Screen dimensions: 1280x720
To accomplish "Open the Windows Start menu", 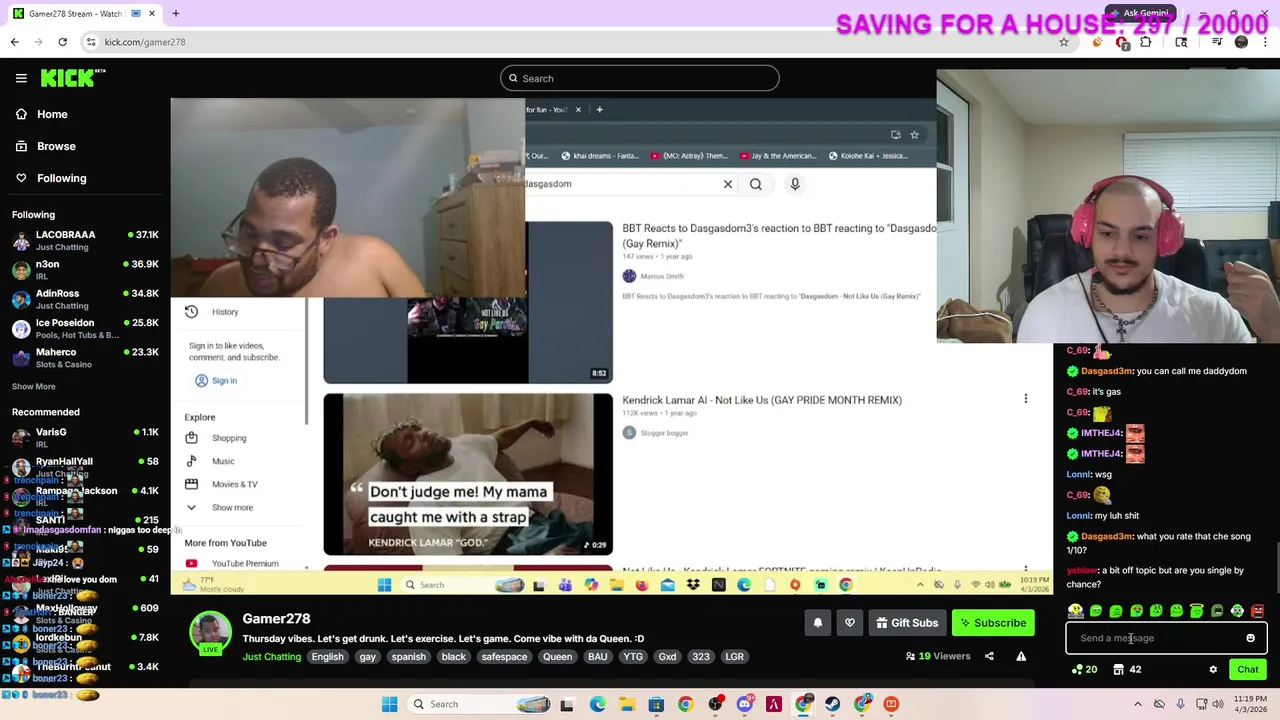I will [389, 704].
